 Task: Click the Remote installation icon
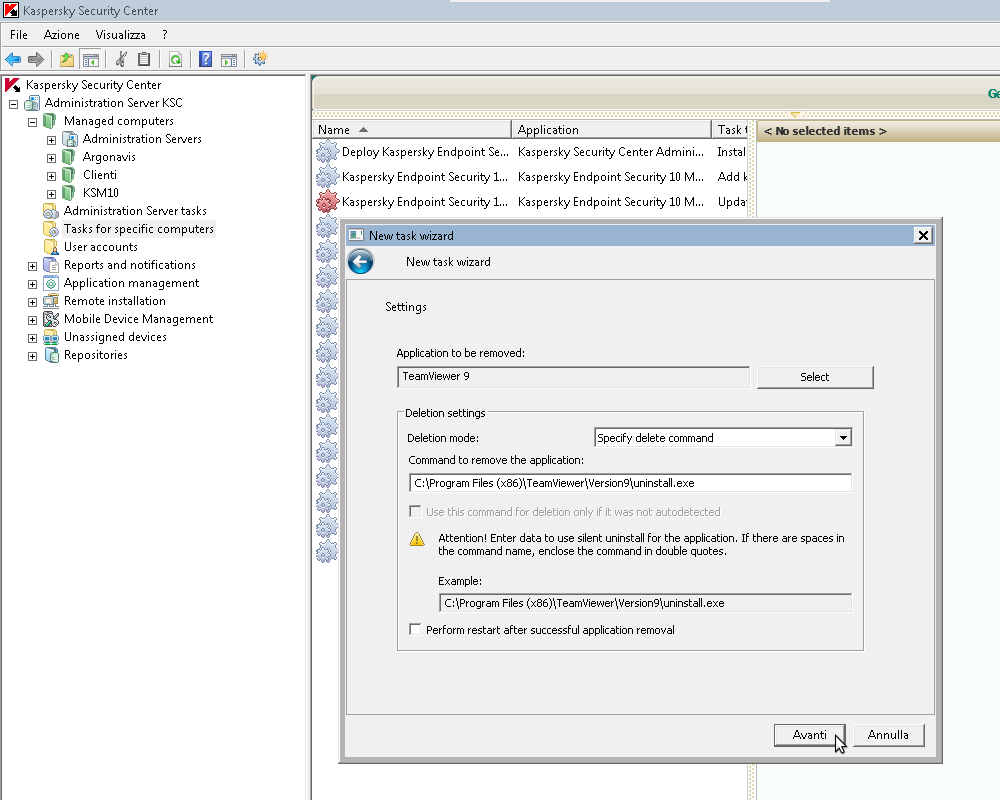pyautogui.click(x=50, y=300)
